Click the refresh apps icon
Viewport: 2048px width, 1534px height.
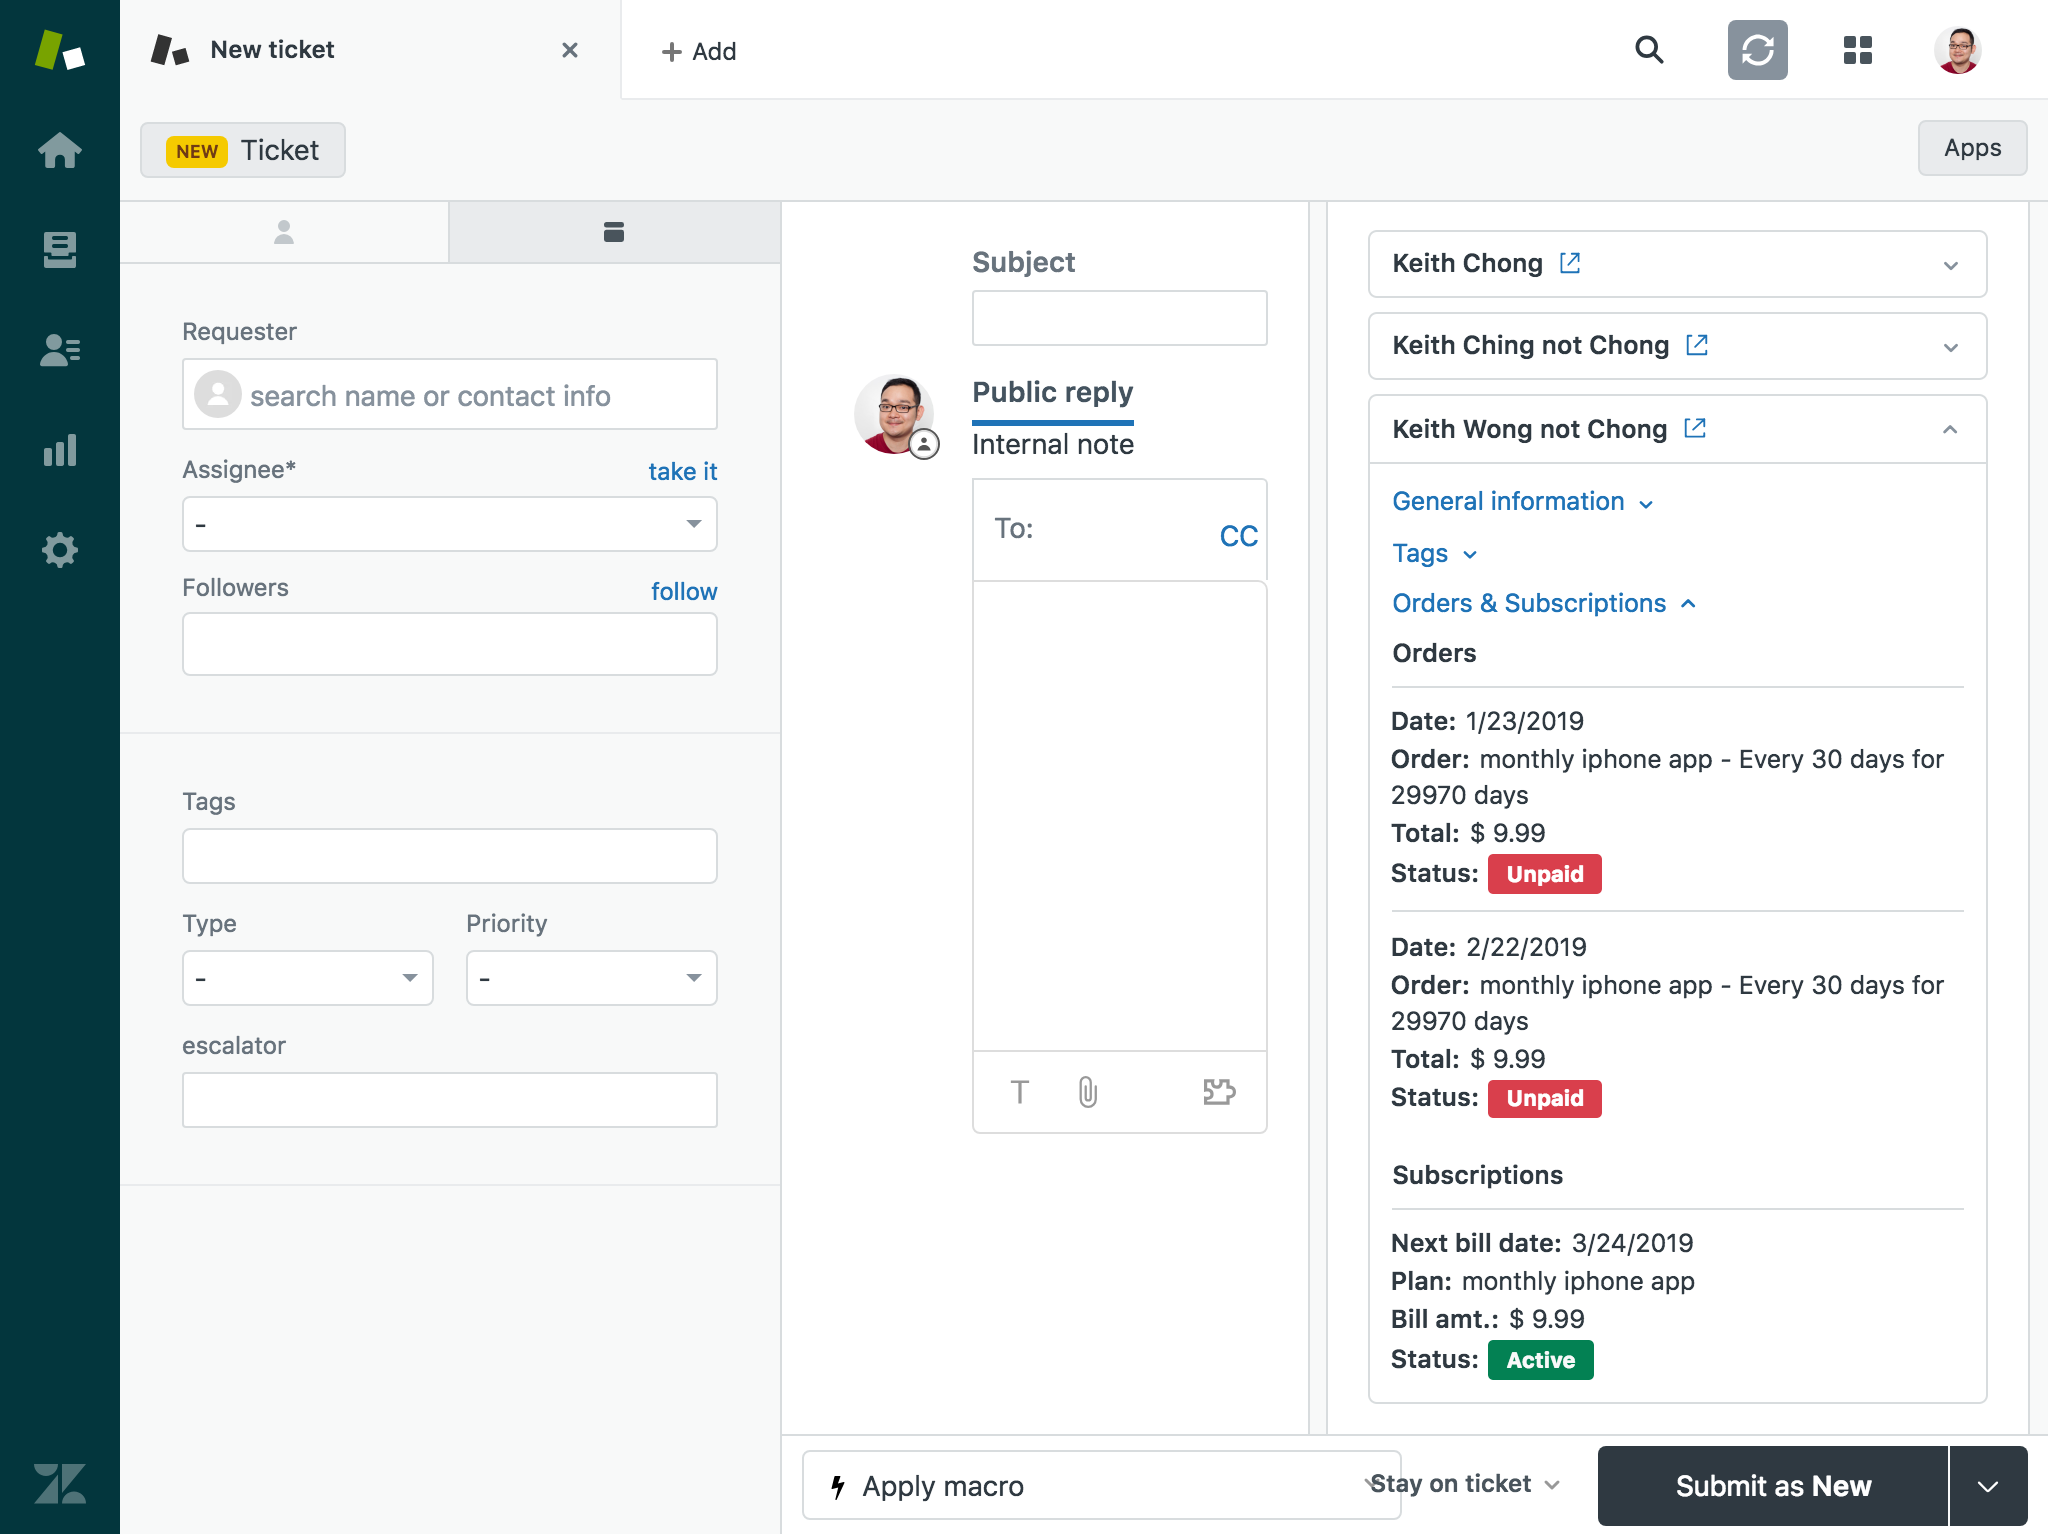tap(1757, 50)
